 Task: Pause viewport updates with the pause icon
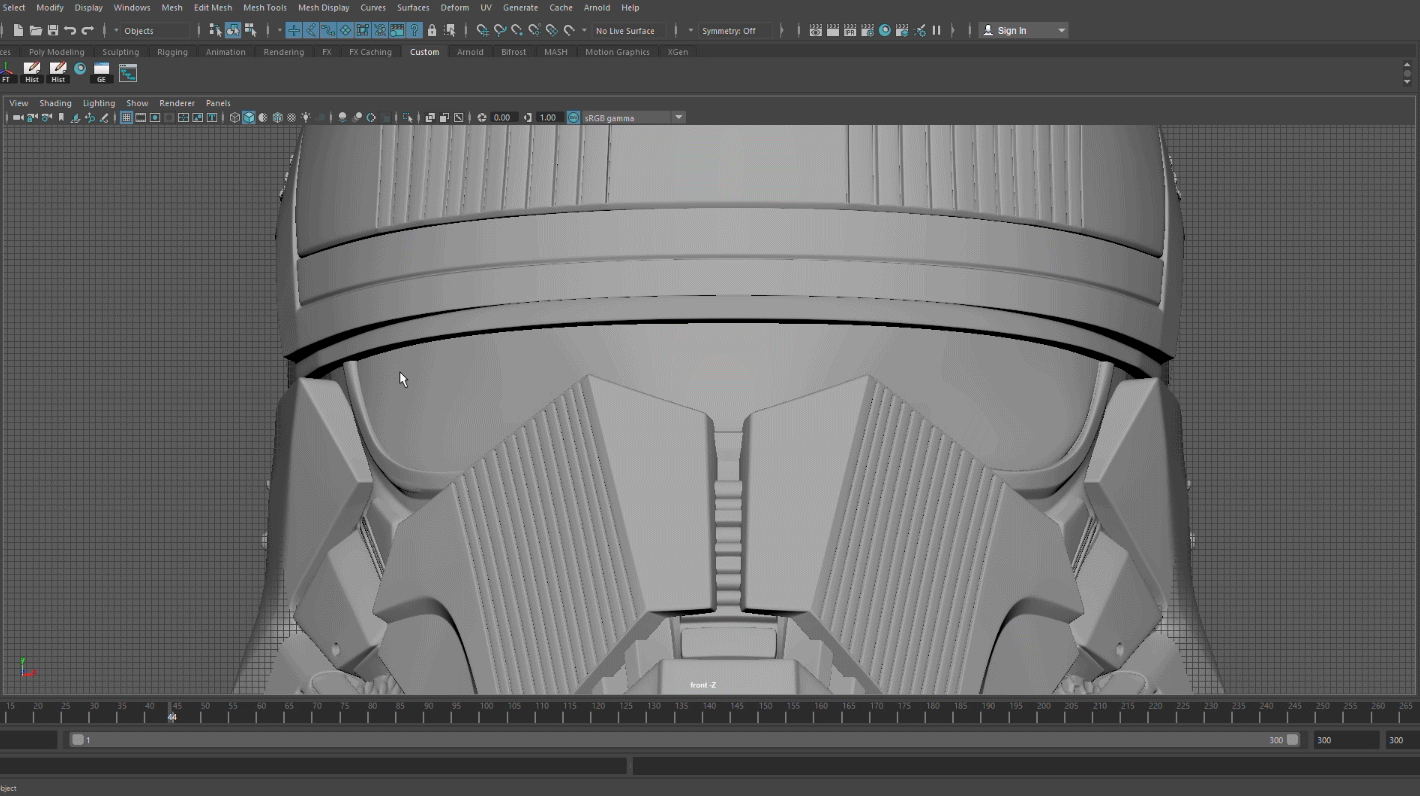[x=936, y=30]
